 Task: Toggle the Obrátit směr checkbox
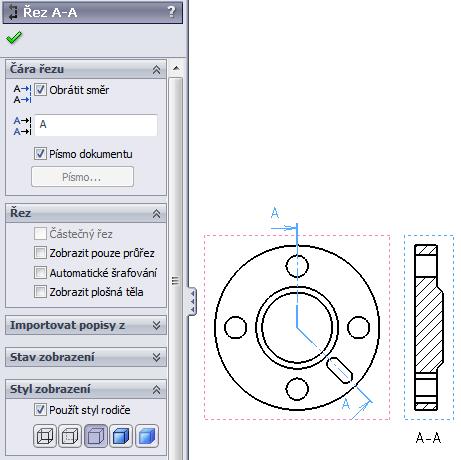pyautogui.click(x=40, y=90)
